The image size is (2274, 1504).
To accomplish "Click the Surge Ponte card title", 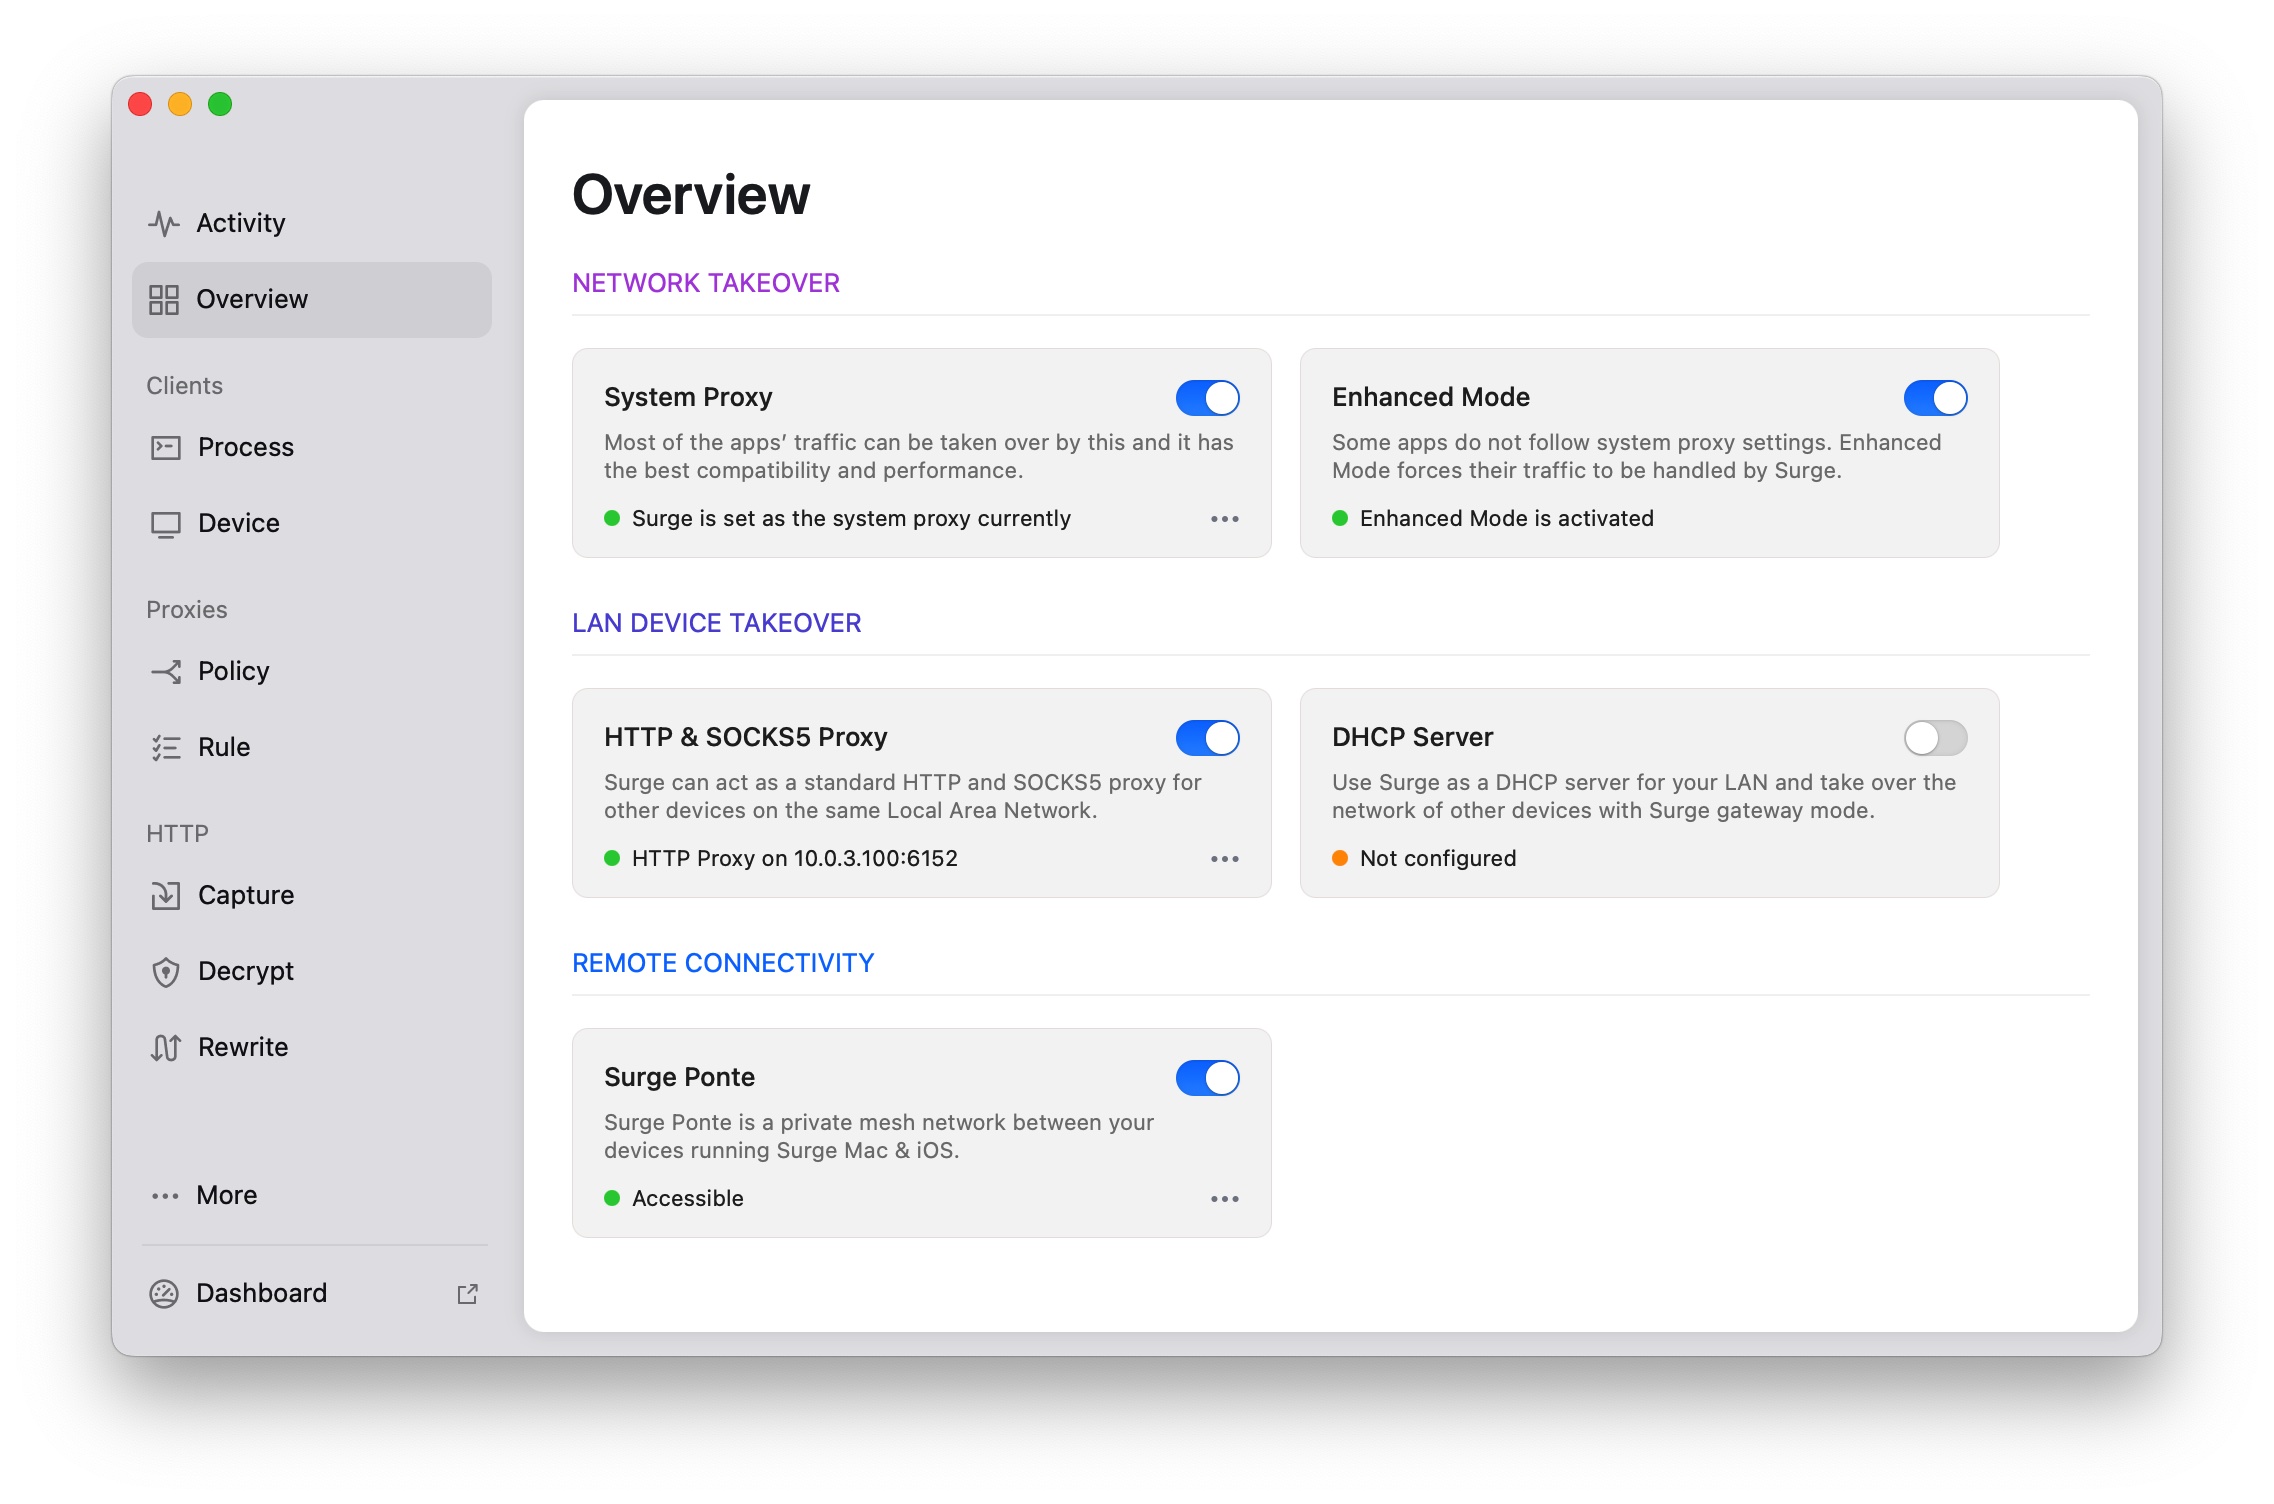I will pos(679,1077).
